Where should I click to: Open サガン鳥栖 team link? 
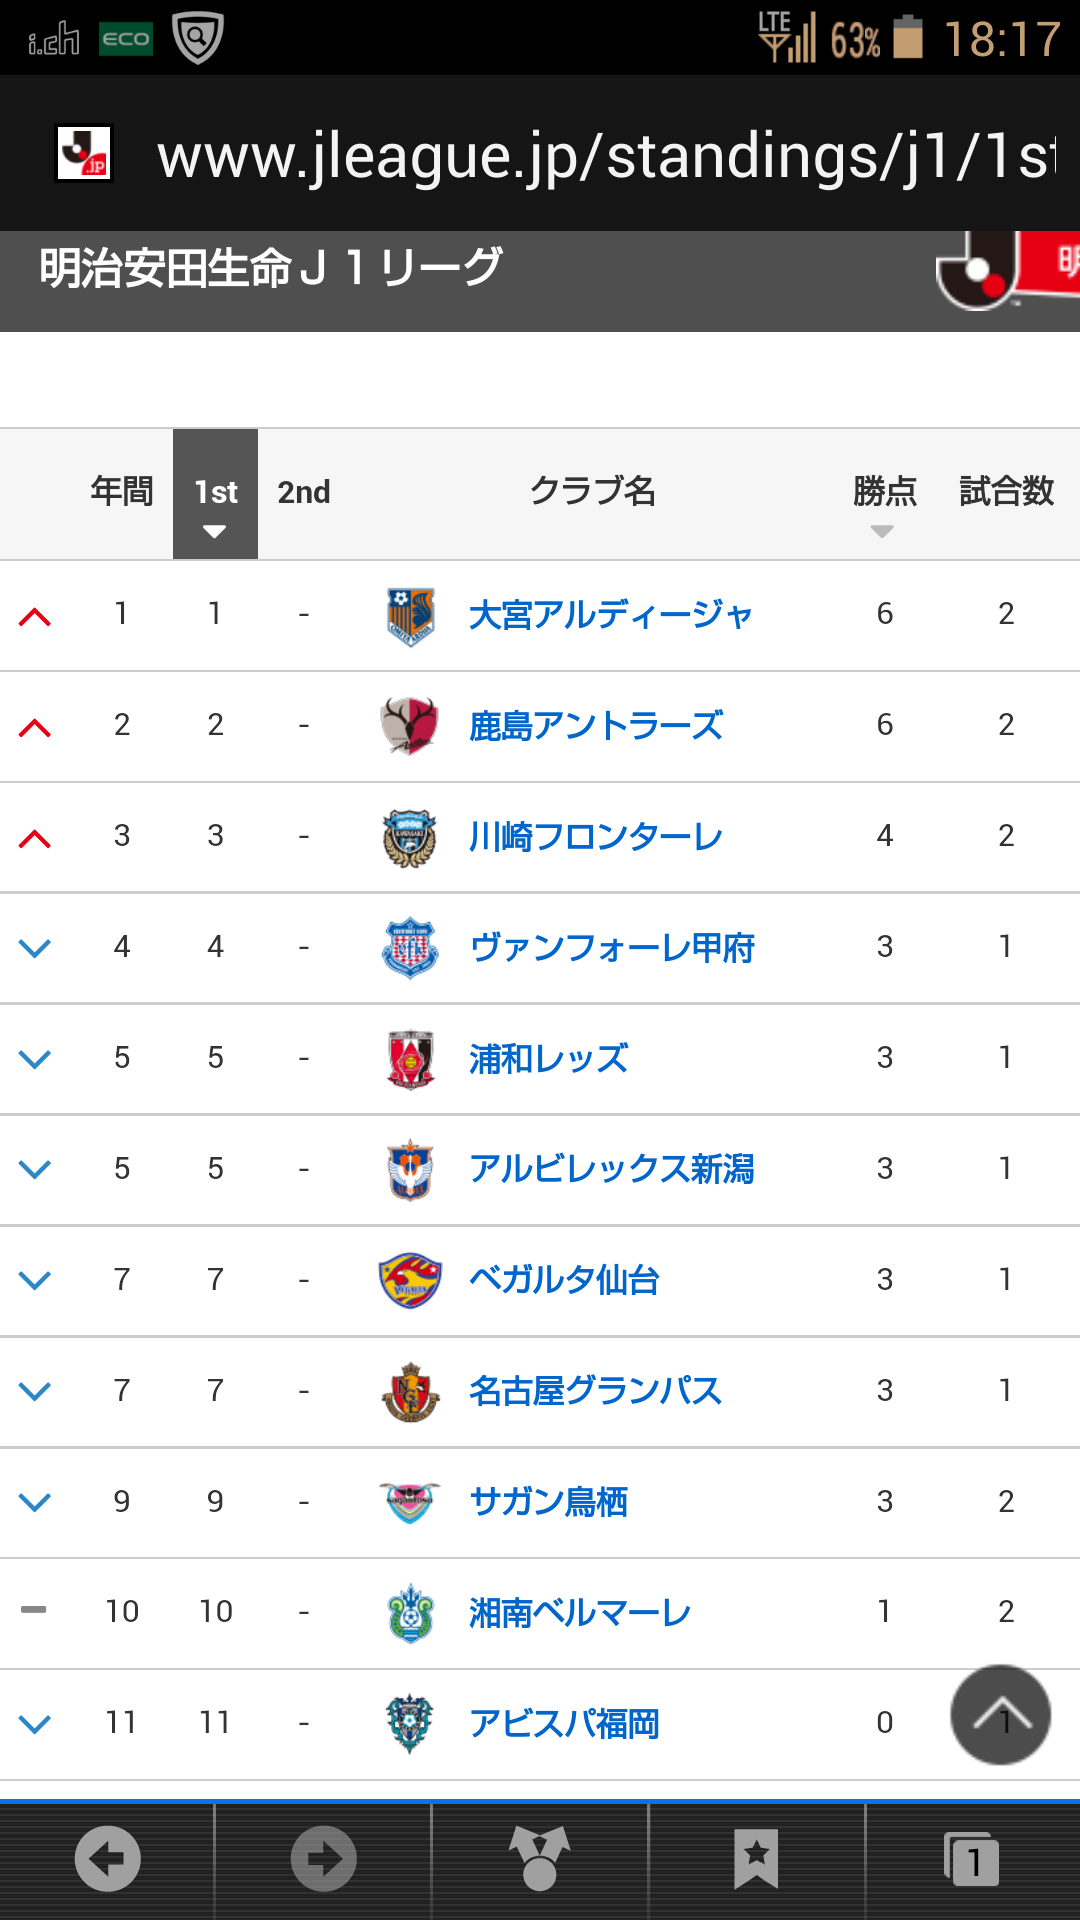pos(549,1502)
